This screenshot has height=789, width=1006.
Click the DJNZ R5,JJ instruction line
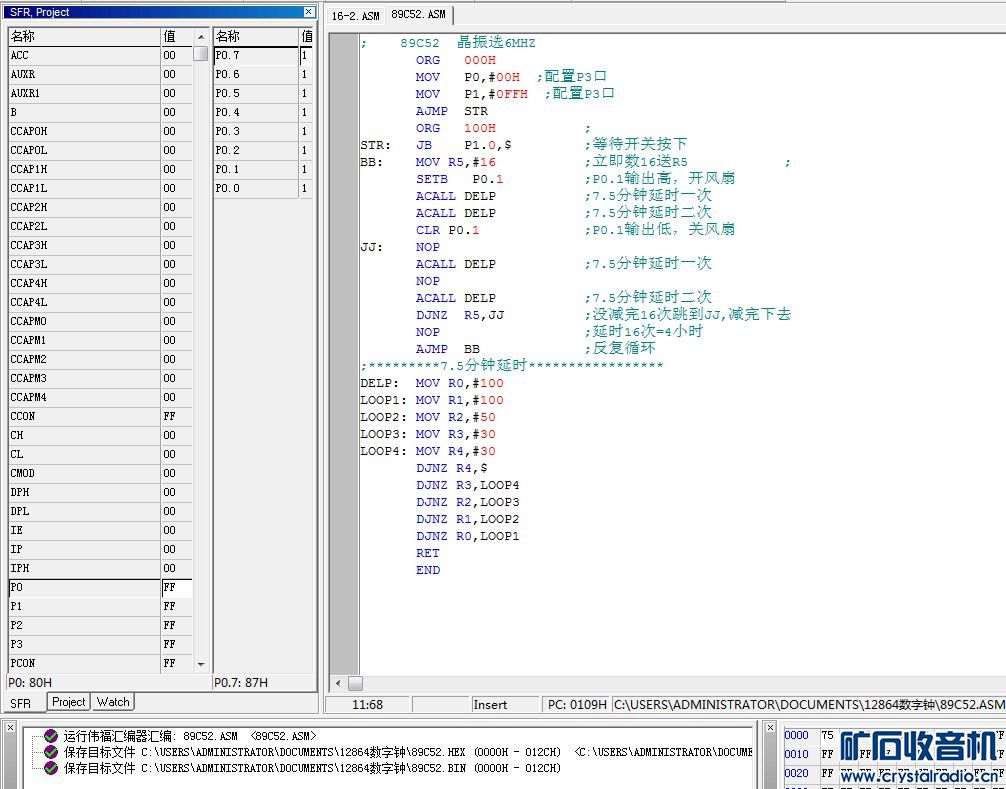459,315
